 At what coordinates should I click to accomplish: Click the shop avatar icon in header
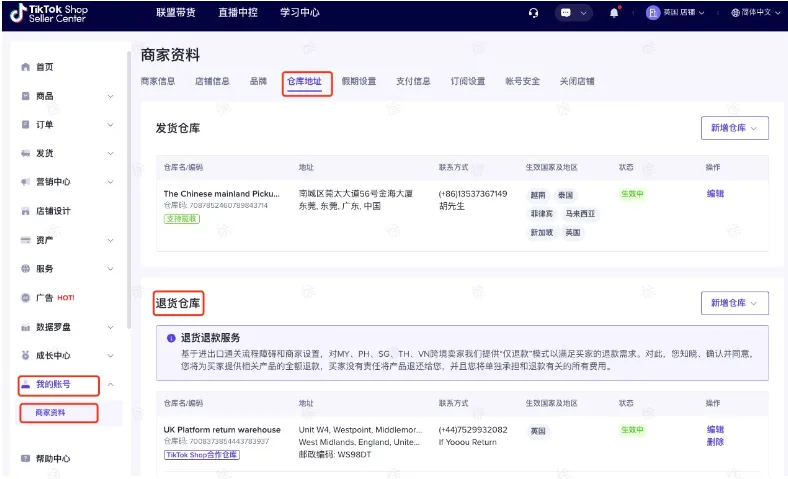tap(652, 13)
